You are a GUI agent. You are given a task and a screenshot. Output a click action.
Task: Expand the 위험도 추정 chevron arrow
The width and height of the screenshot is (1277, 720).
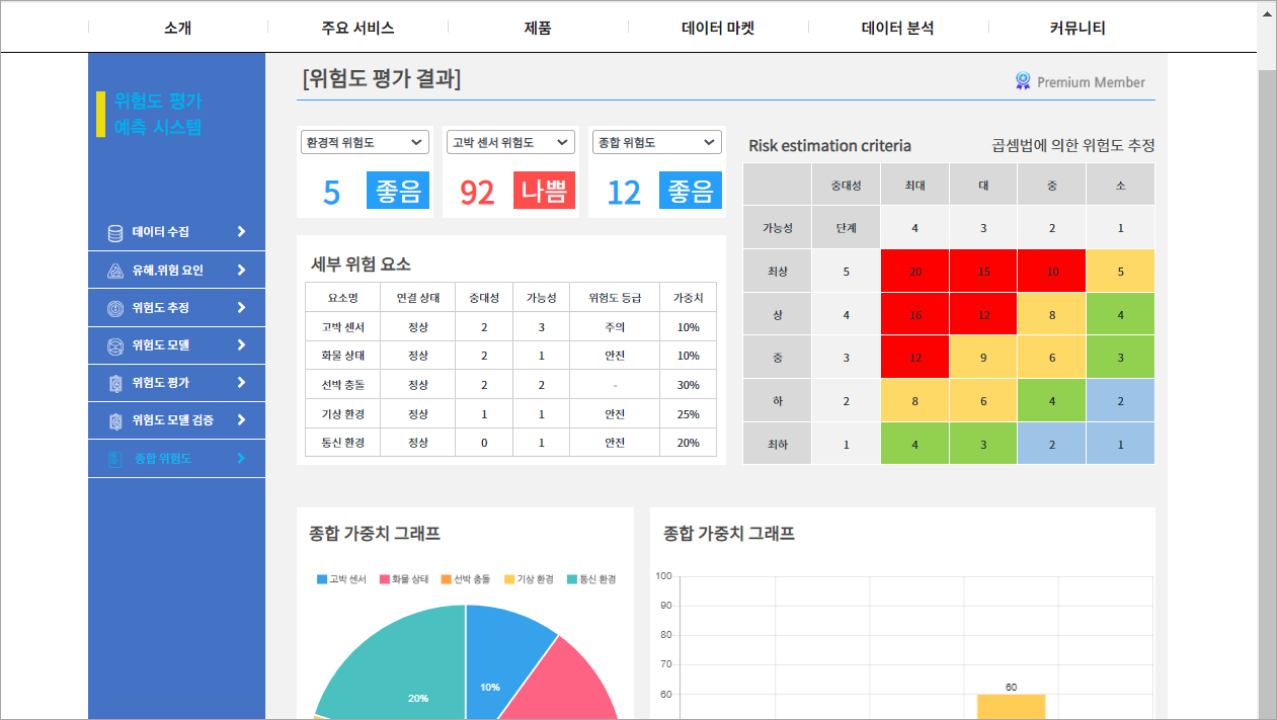pyautogui.click(x=241, y=308)
